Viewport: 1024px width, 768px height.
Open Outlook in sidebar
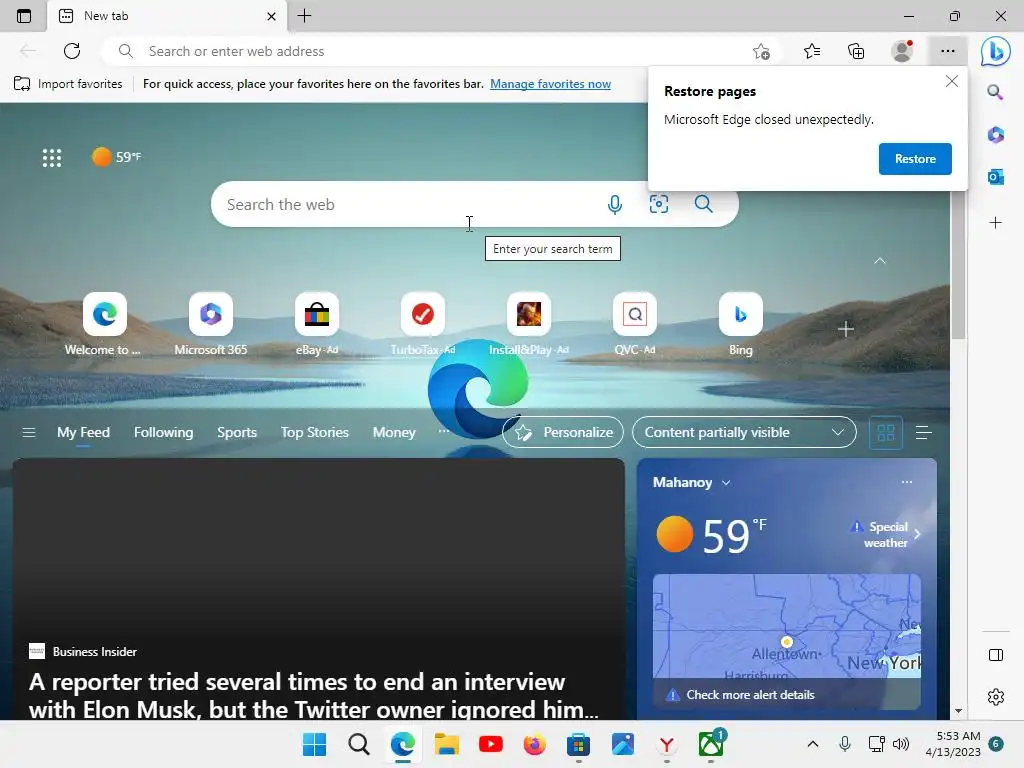click(995, 176)
